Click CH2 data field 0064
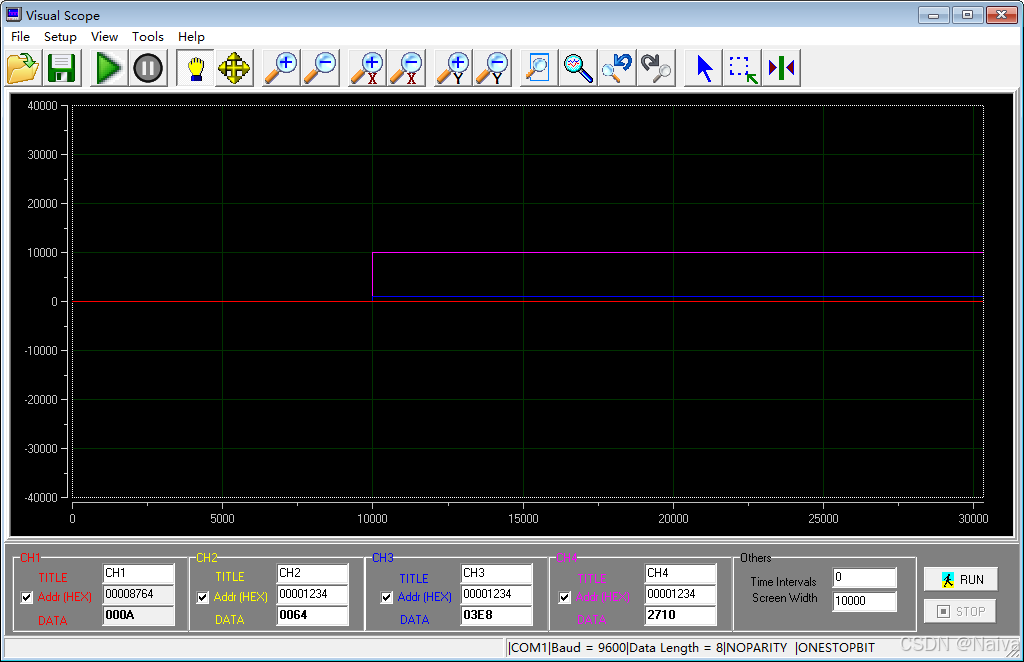Screen dimensions: 1024x662 click(312, 615)
